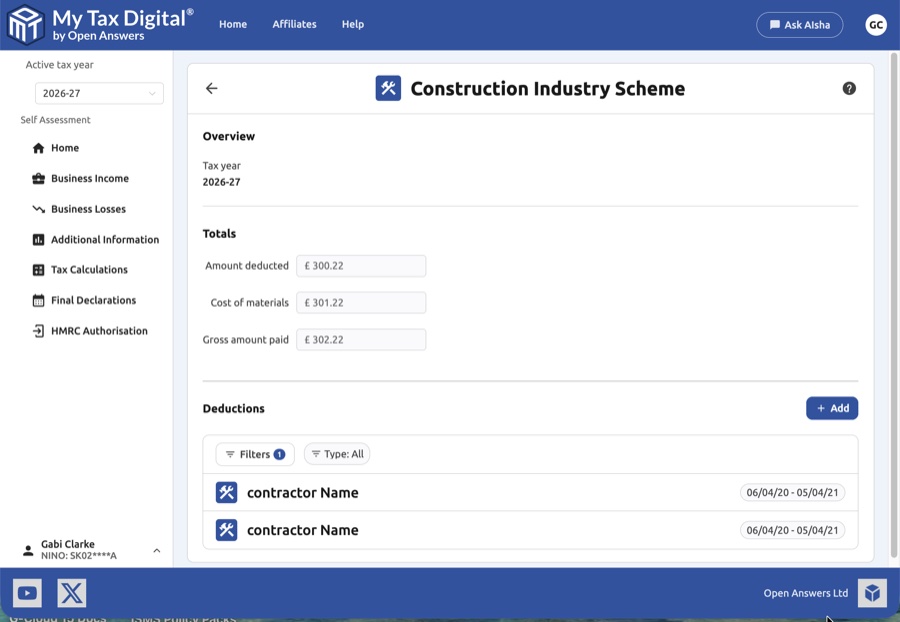Viewport: 900px width, 622px height.
Task: Click the Ask Aisha button
Action: pyautogui.click(x=800, y=25)
